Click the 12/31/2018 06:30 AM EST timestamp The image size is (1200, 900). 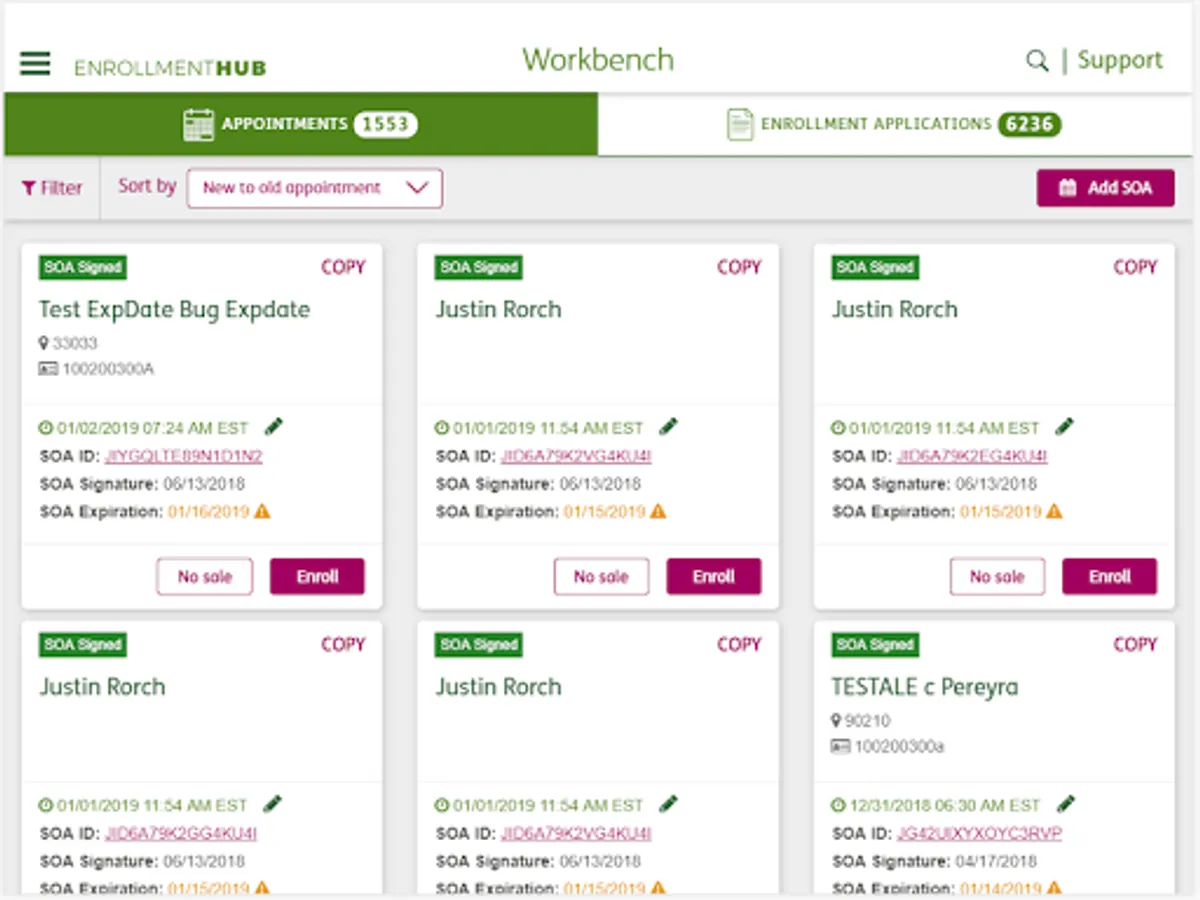tap(944, 805)
